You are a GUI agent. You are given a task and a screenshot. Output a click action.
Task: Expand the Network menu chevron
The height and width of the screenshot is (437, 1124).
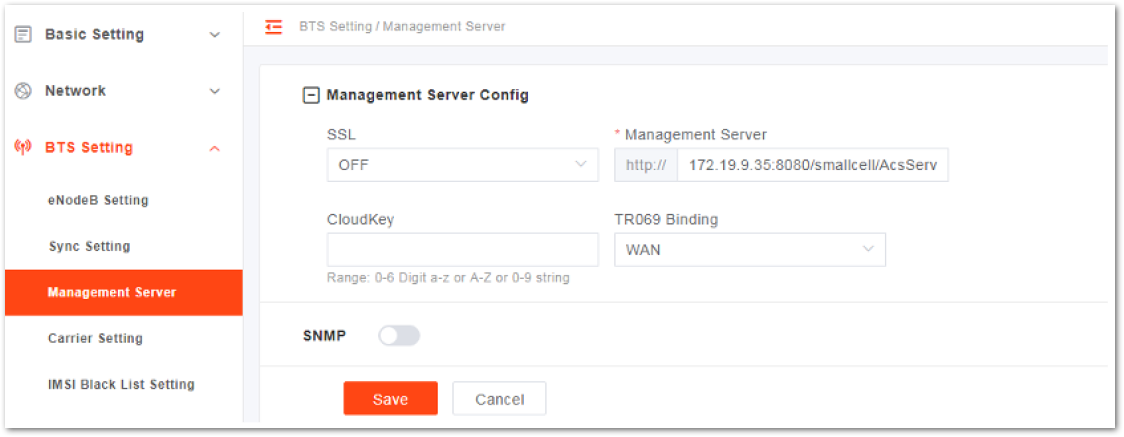214,91
